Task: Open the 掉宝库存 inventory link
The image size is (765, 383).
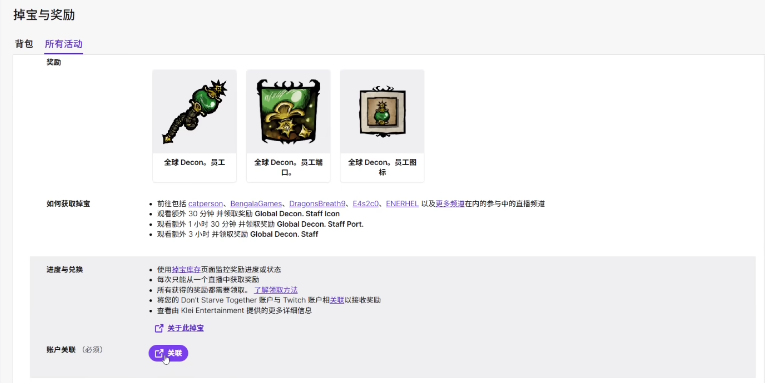Action: coord(186,269)
